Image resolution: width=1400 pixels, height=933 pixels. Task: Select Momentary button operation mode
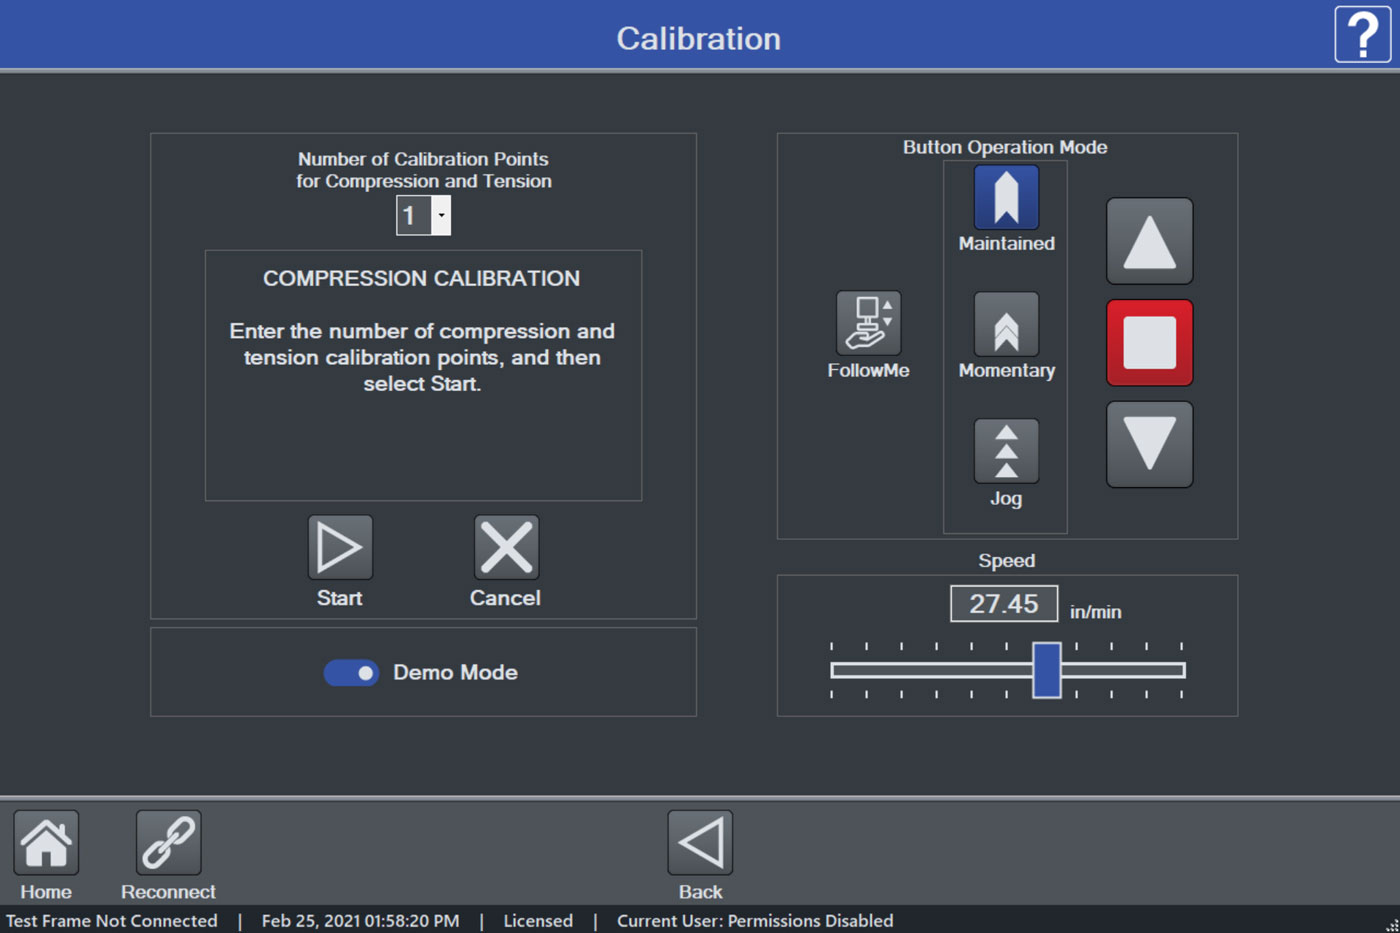click(x=1006, y=325)
